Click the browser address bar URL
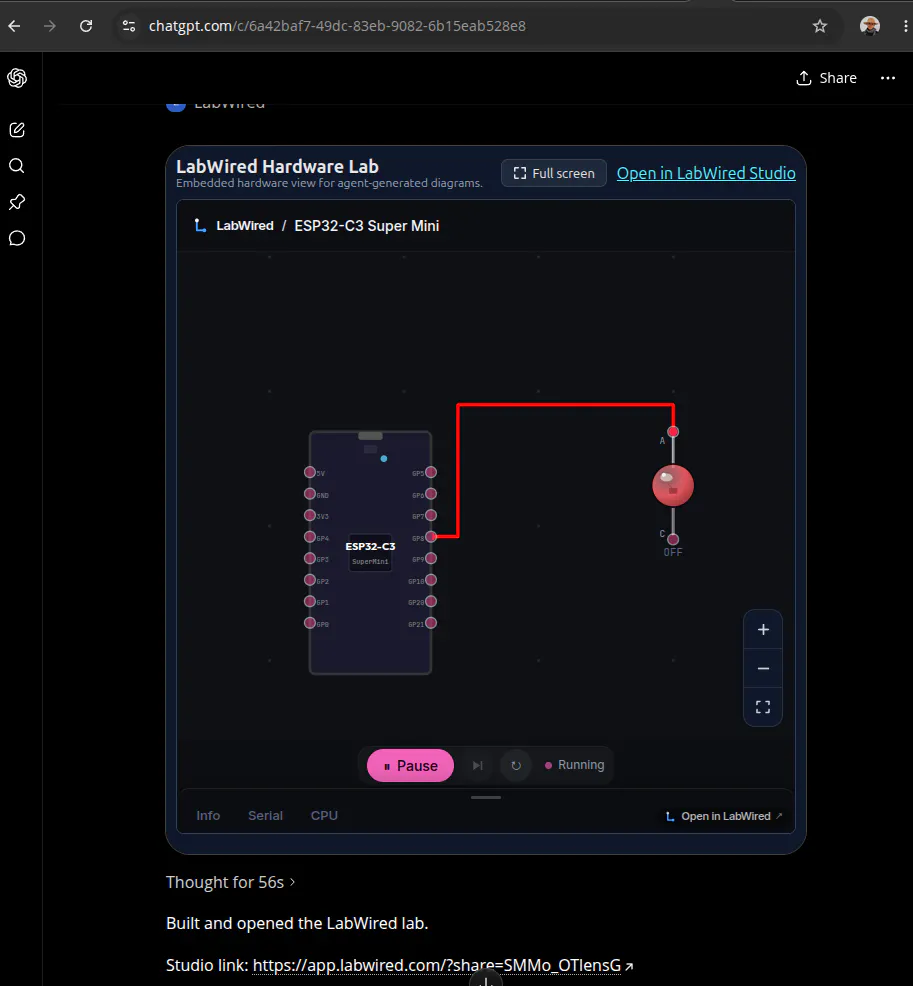This screenshot has height=986, width=913. (337, 26)
